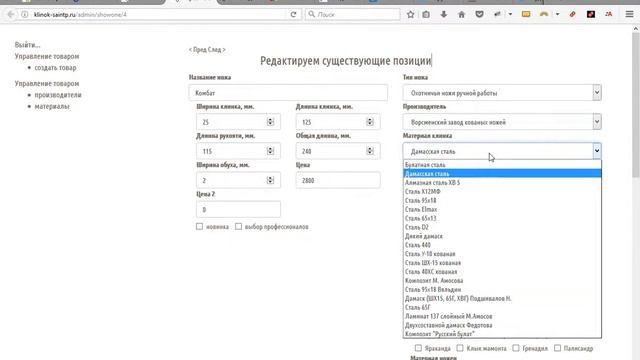Select Дамасская сталь highlighted option
The image size is (640, 360).
[502, 173]
